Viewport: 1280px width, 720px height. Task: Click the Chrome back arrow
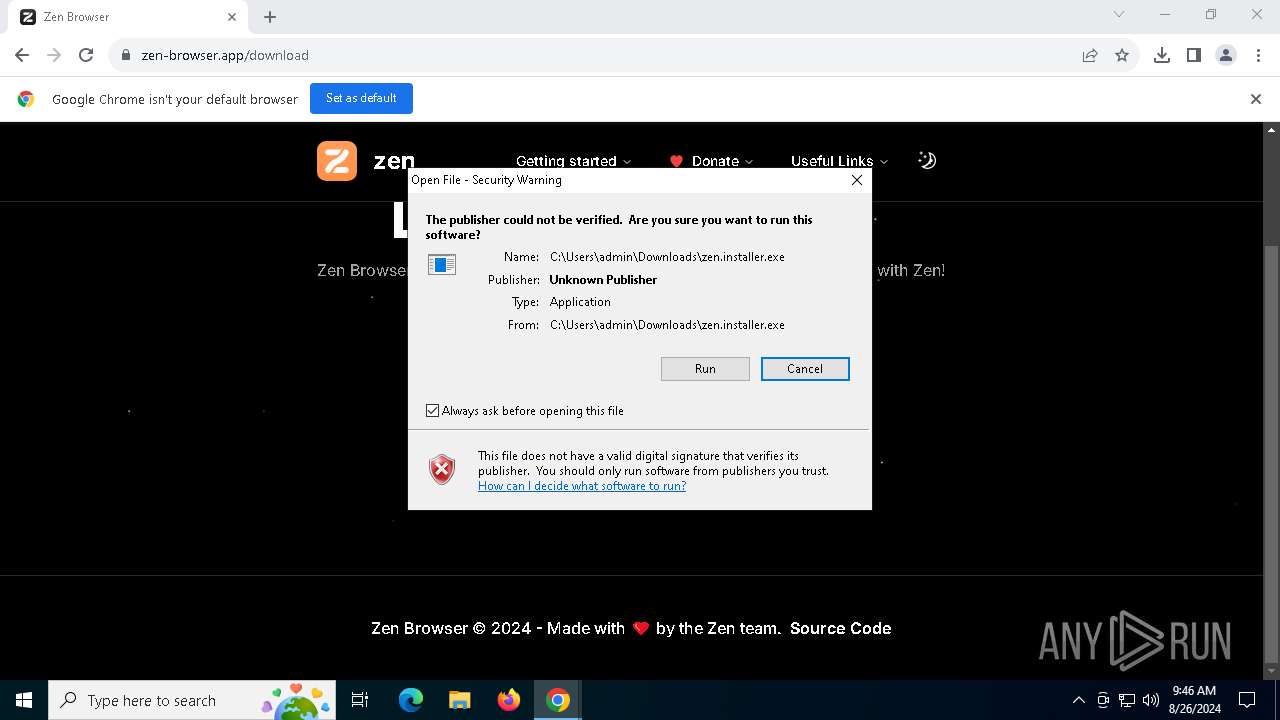click(22, 55)
